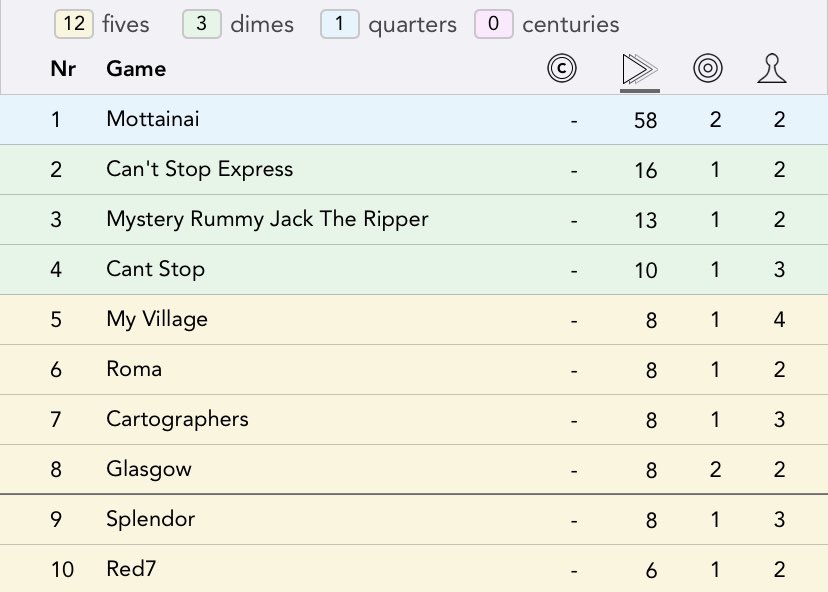
Task: Open the Cant Stop game row
Action: click(414, 270)
